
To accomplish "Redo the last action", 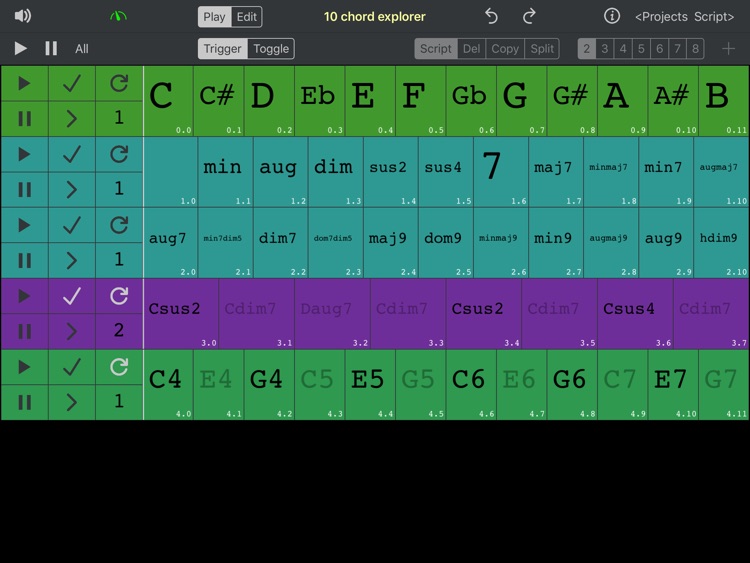I will (x=529, y=16).
